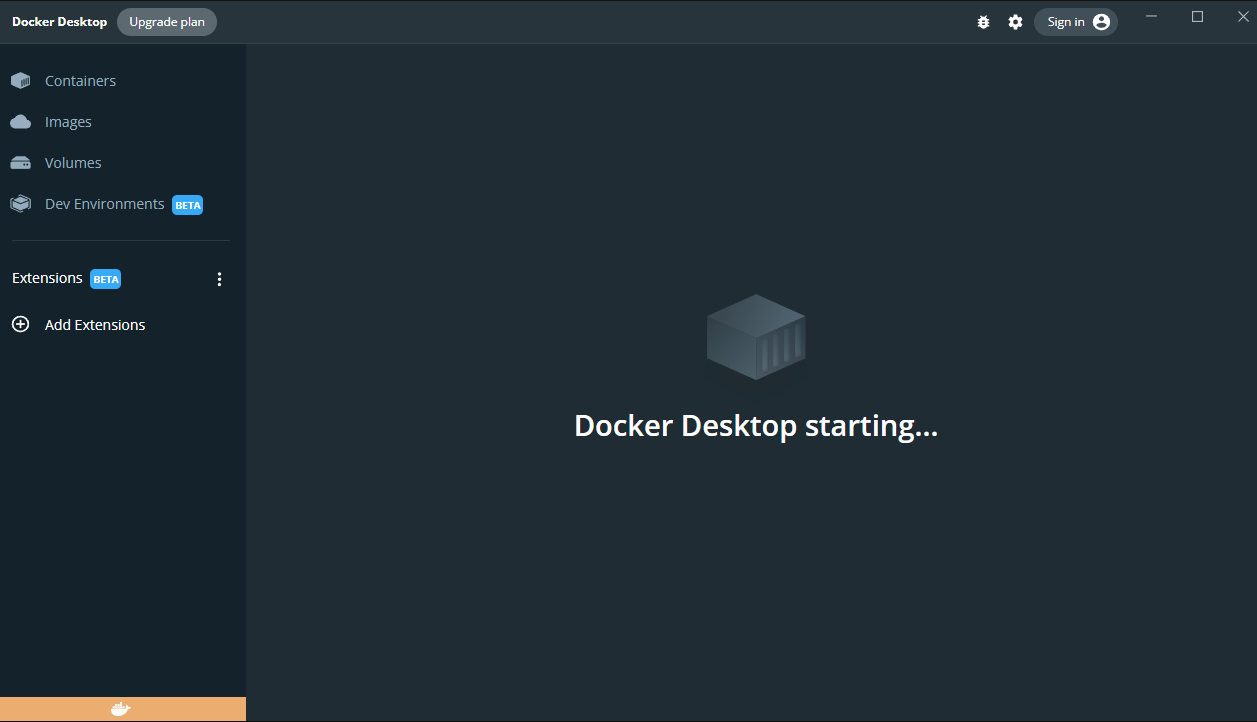Maximize the Docker Desktop window
Viewport: 1257px width, 722px height.
(1197, 16)
